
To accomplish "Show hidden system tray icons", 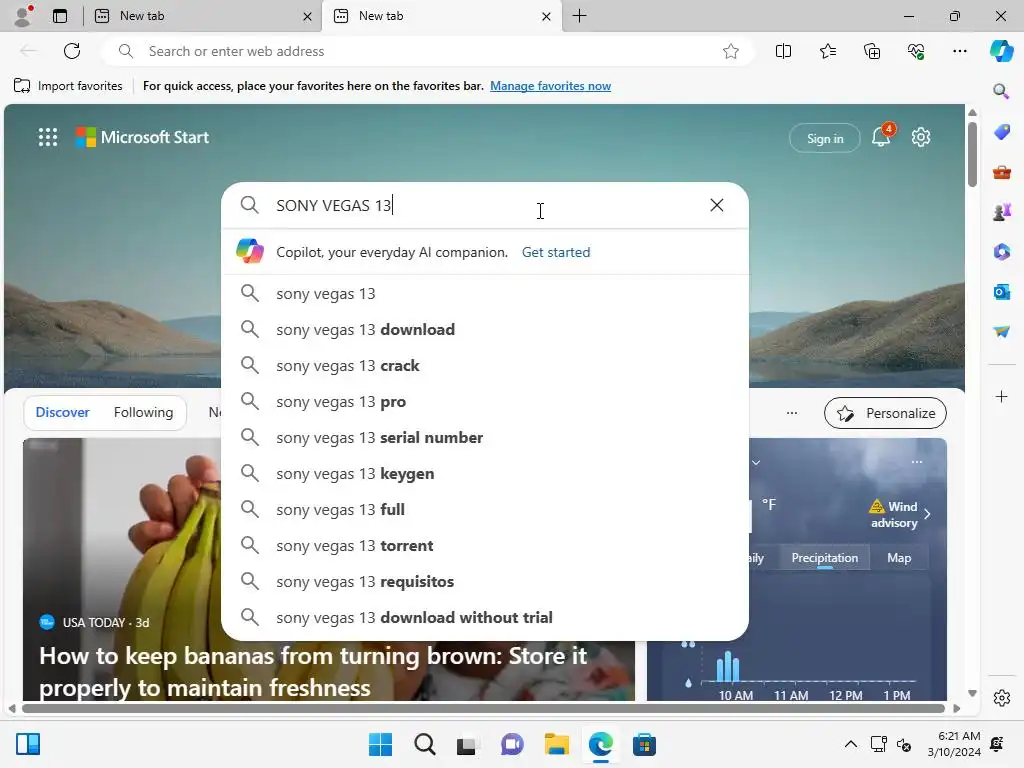I will pos(850,744).
